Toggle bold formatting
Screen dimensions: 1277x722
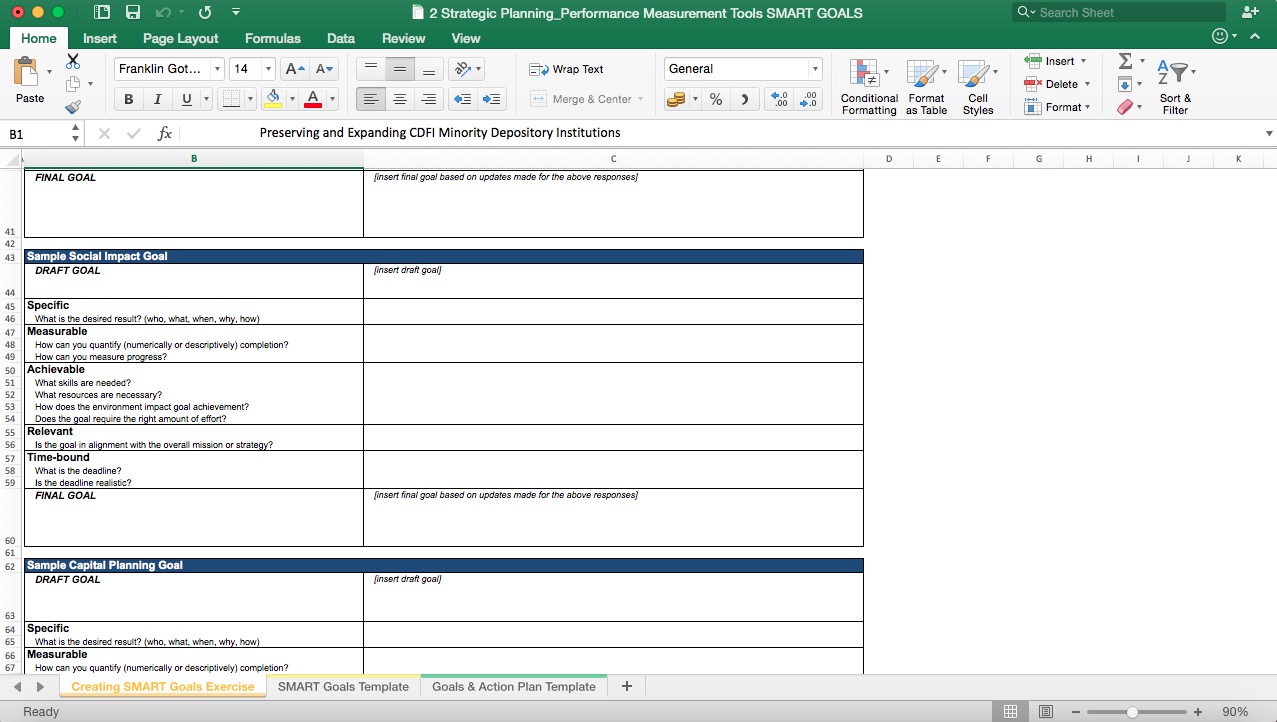point(127,98)
